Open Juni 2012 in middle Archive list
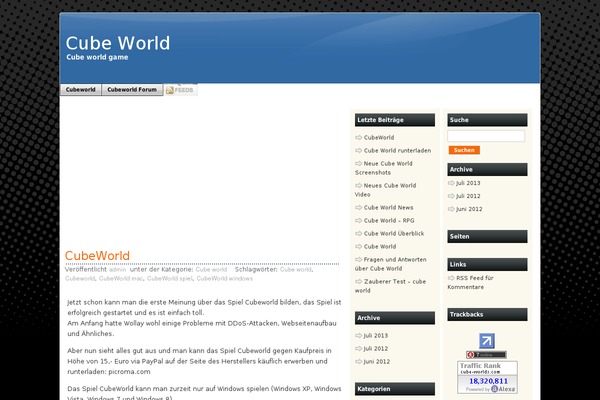Image resolution: width=600 pixels, height=400 pixels. point(377,361)
